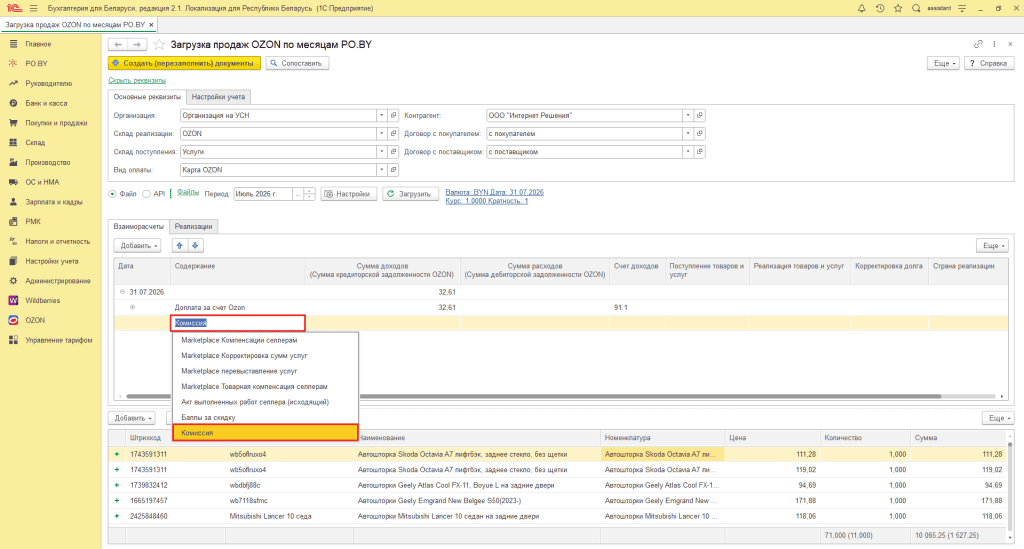Select barcode cell 1739832412
The height and width of the screenshot is (549, 1024).
pos(176,485)
